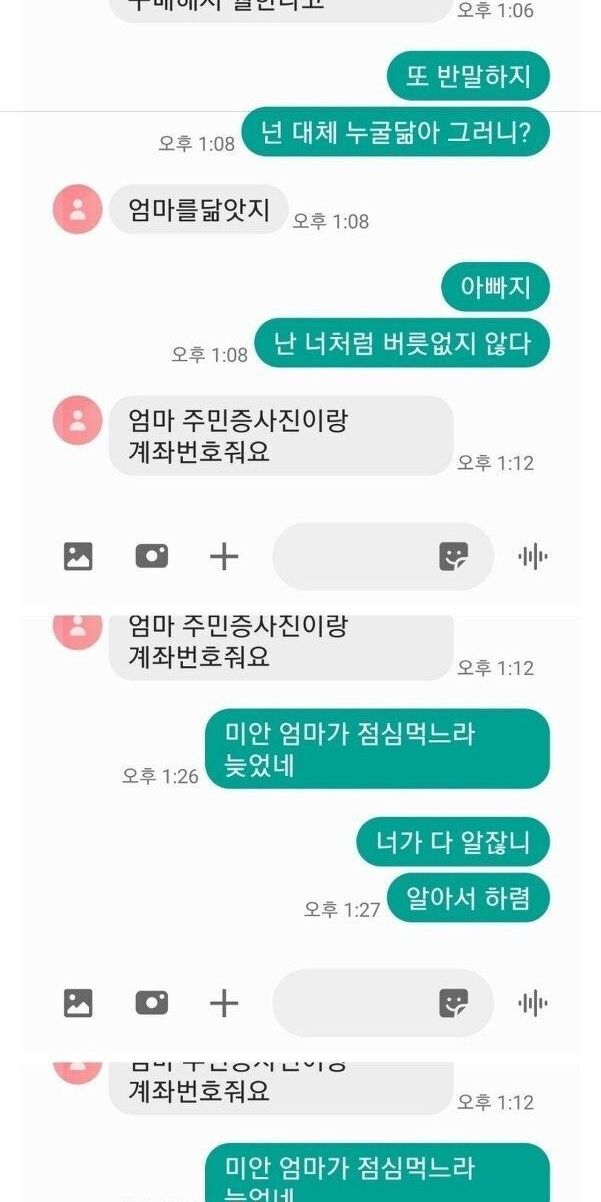Viewport: 601px width, 1202px height.
Task: Open sticker icon in input box below 계좌번호줘요
Action: [454, 557]
